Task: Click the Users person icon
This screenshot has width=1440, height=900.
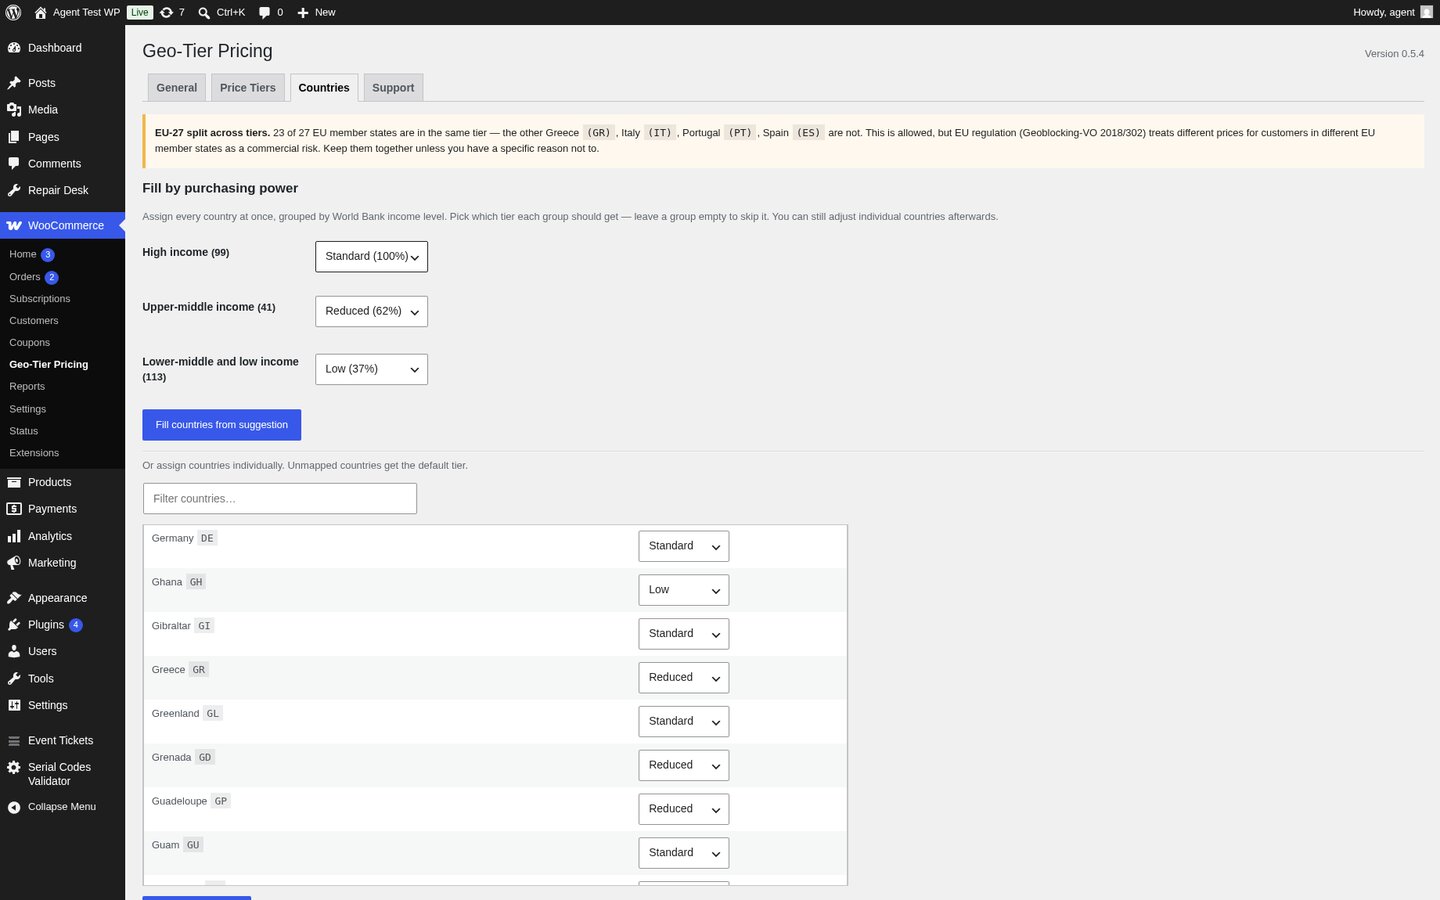Action: 14,651
